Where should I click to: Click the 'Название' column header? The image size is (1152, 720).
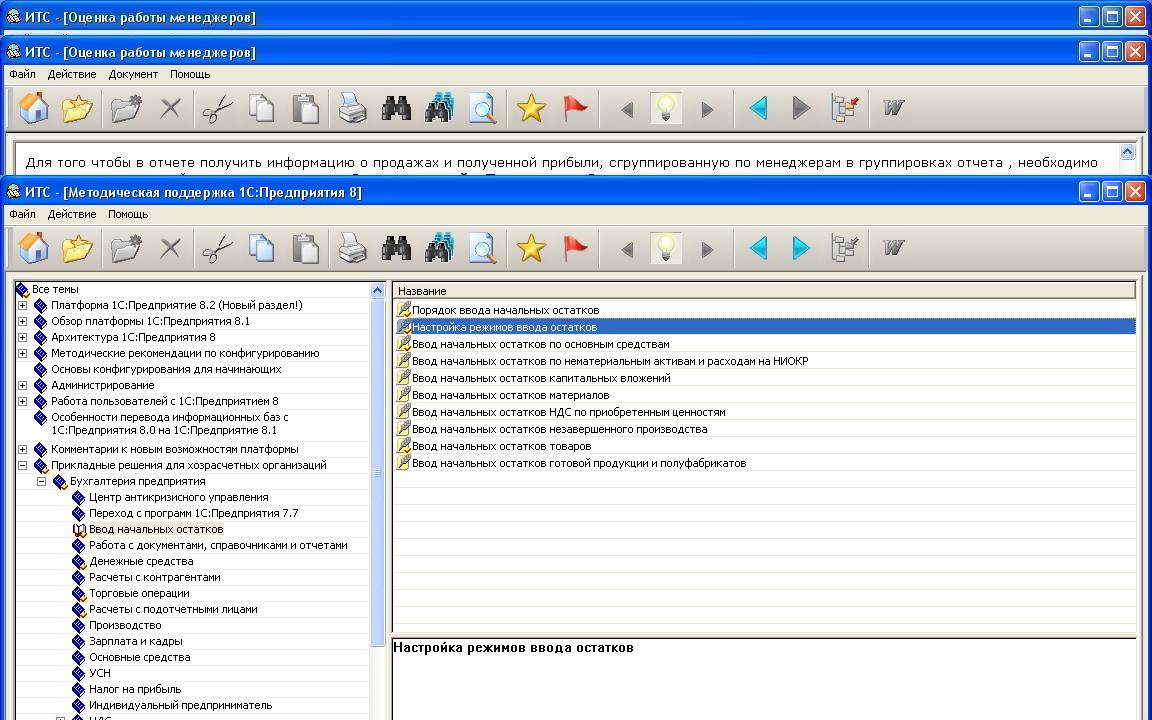coord(764,291)
